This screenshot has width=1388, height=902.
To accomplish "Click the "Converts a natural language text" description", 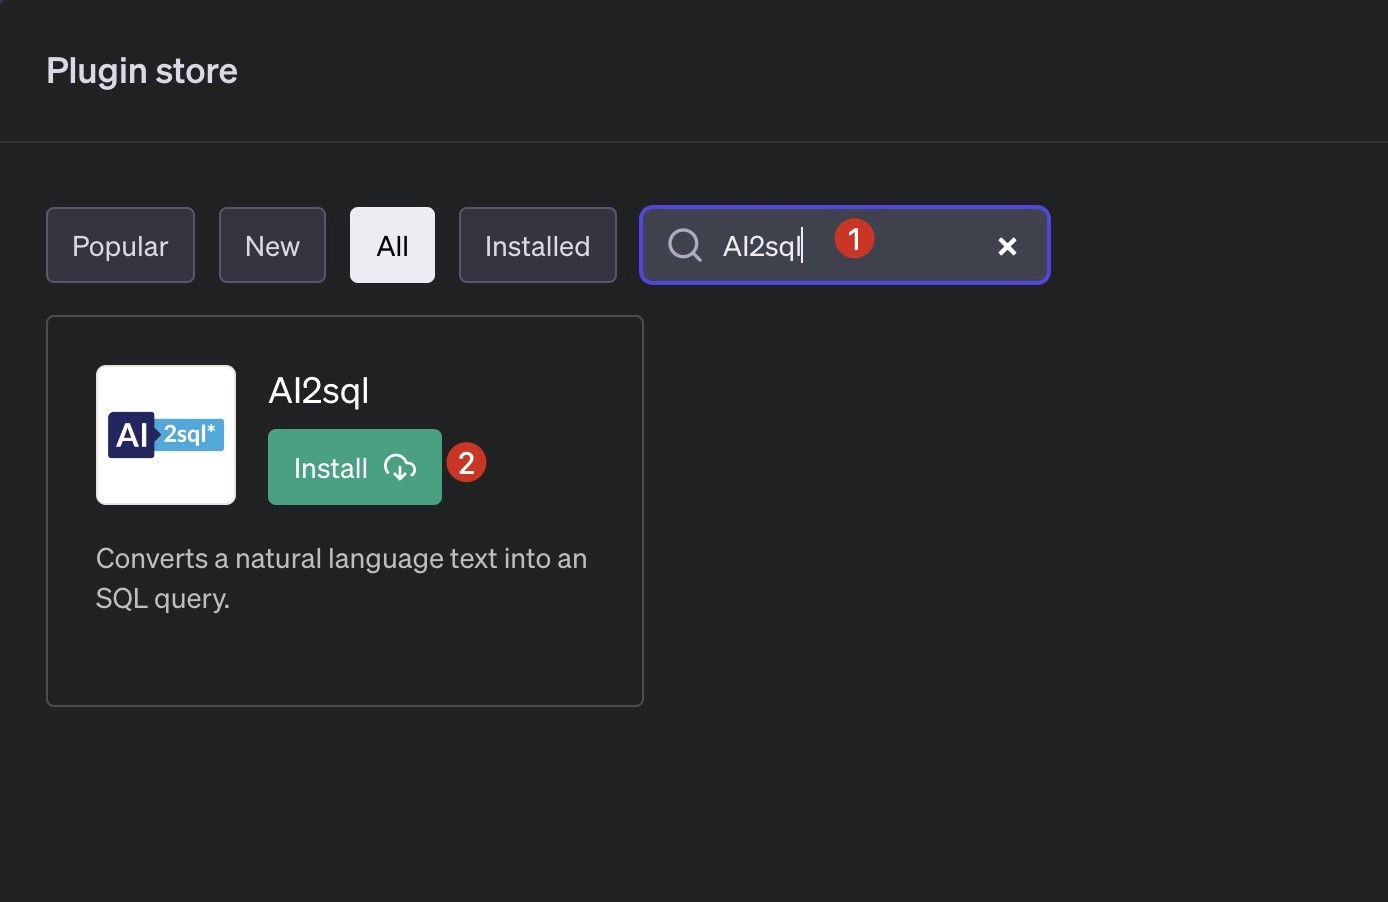I will (x=341, y=578).
